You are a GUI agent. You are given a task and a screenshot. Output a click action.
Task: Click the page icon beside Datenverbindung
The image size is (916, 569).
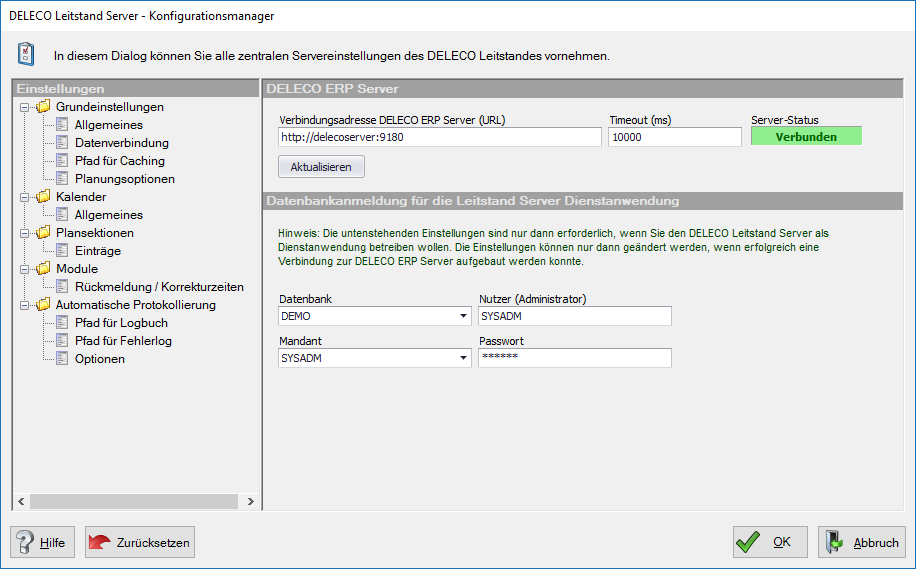62,143
